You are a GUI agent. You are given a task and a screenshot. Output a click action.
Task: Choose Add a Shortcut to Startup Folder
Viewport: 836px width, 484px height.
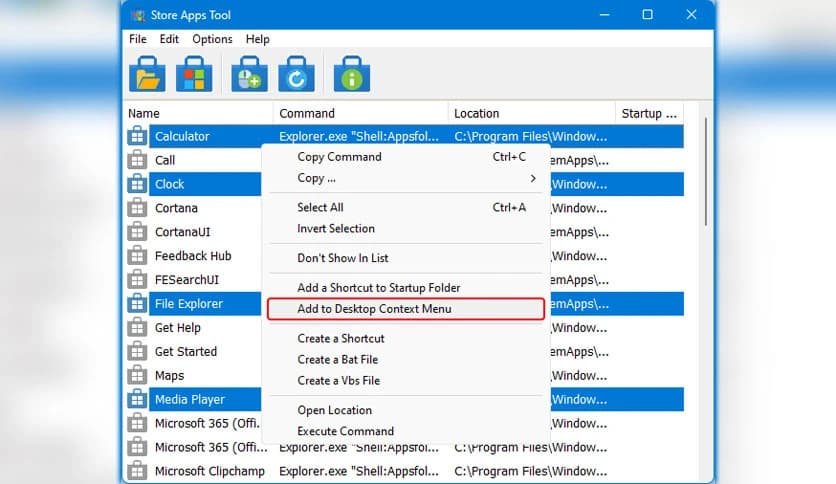click(406, 288)
